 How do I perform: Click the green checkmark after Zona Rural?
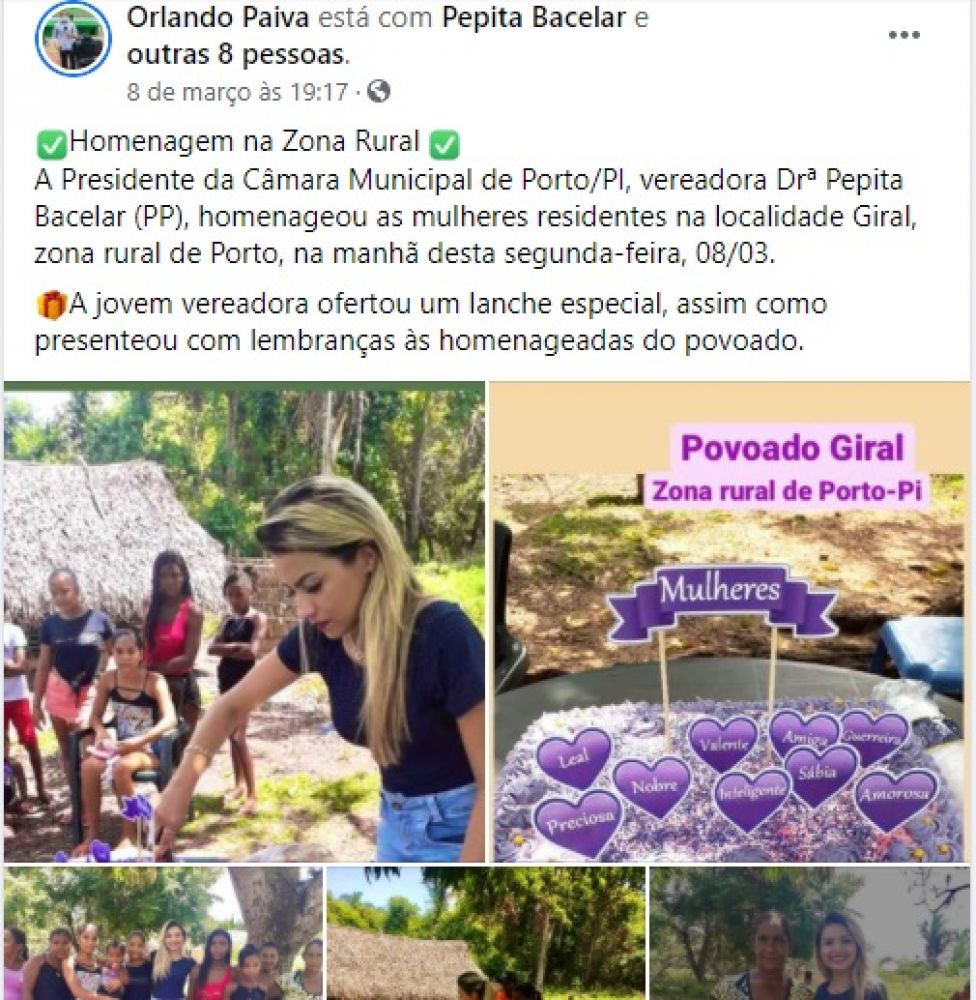tap(445, 143)
